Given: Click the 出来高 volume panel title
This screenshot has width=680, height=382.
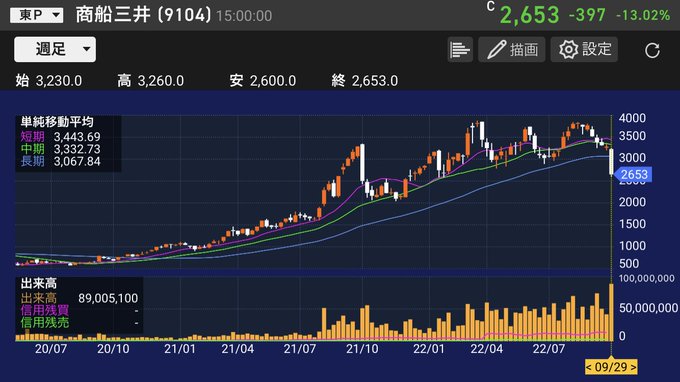Looking at the screenshot, I should 39,284.
